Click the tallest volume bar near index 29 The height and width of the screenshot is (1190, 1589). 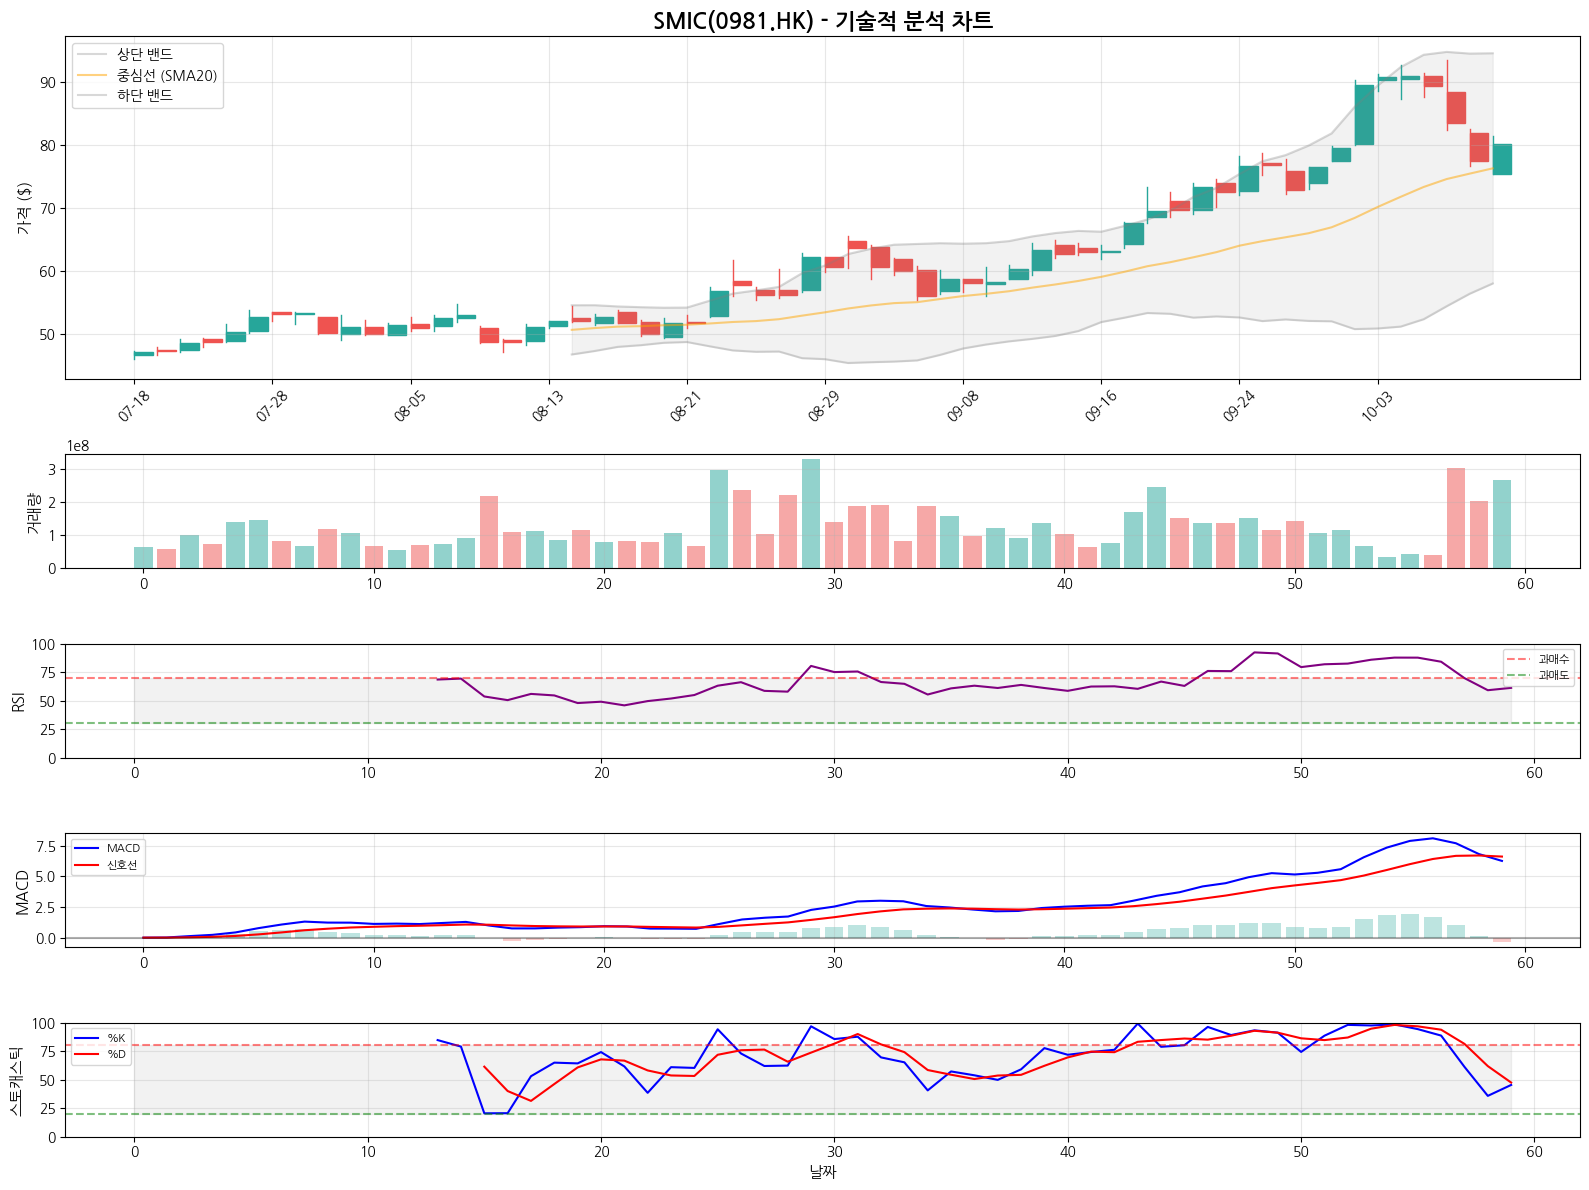click(x=811, y=513)
